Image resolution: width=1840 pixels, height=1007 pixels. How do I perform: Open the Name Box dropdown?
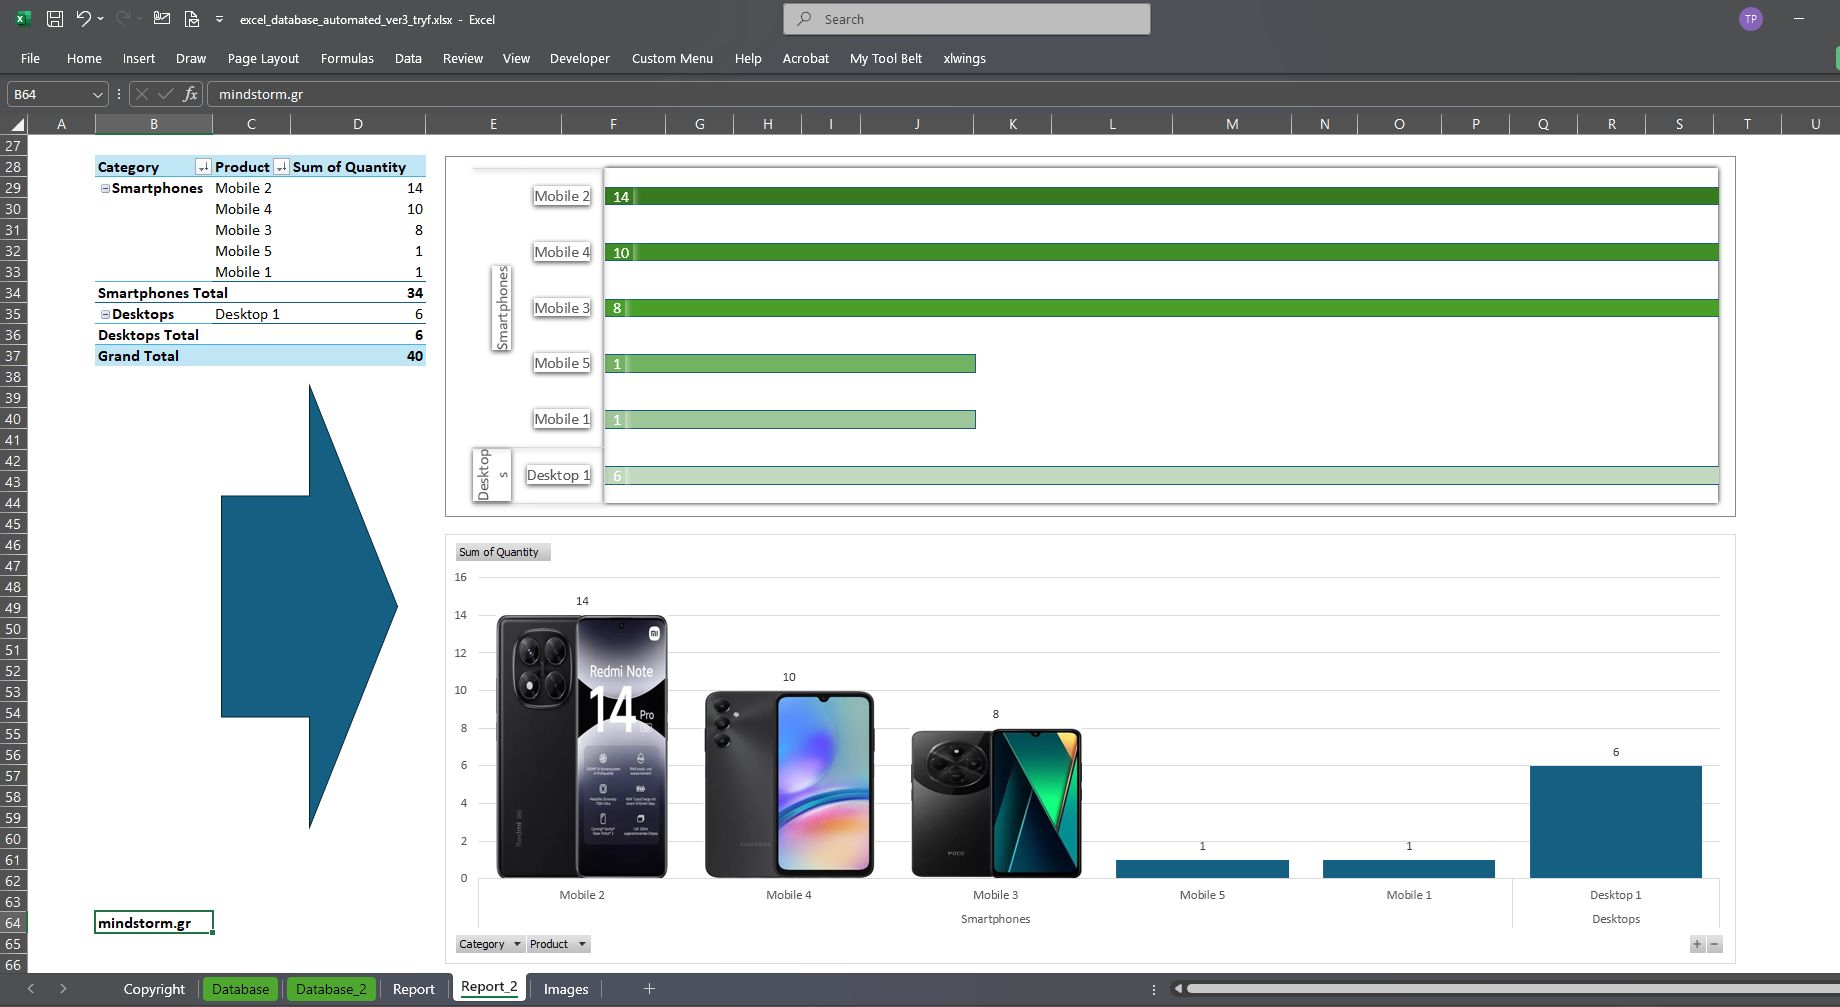pyautogui.click(x=97, y=94)
